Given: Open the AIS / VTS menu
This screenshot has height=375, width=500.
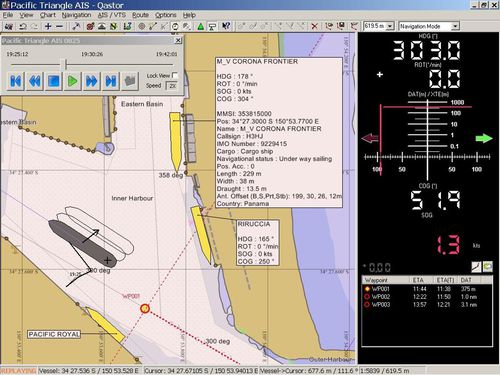Looking at the screenshot, I should pos(112,15).
